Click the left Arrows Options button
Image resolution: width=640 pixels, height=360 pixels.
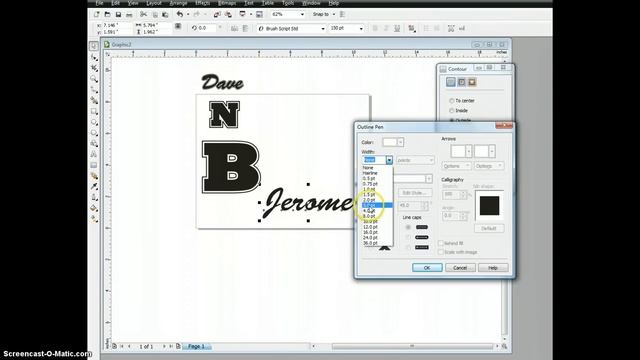(456, 166)
